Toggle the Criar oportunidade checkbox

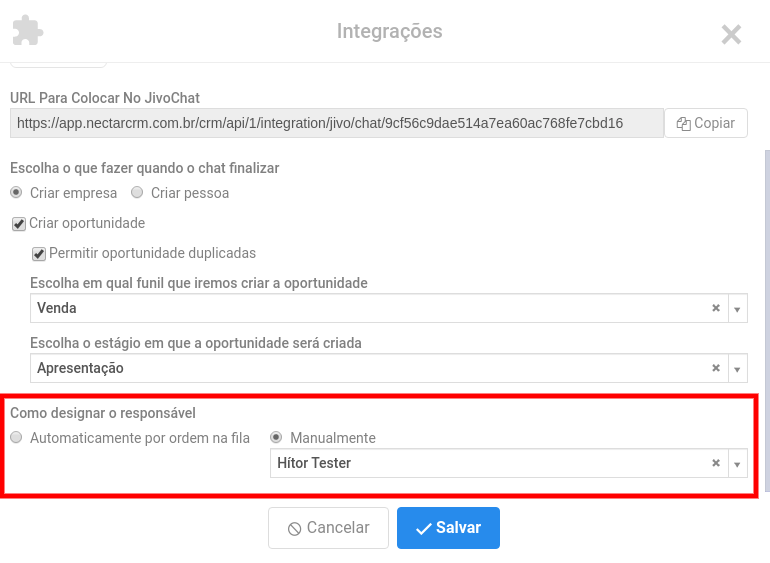coord(19,224)
